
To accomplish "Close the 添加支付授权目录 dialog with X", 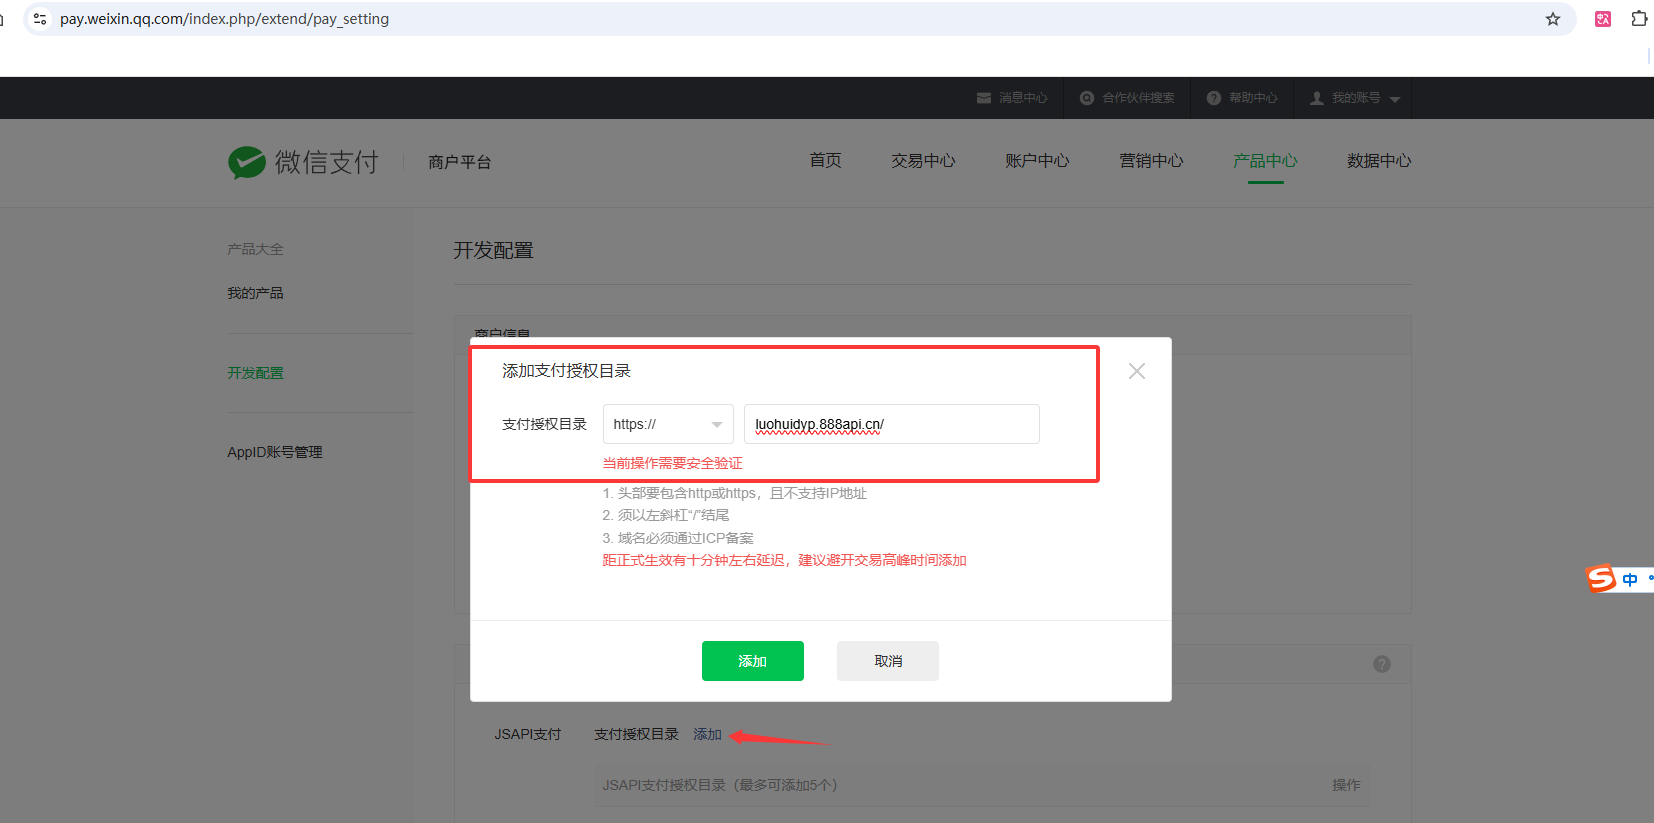I will (x=1136, y=371).
